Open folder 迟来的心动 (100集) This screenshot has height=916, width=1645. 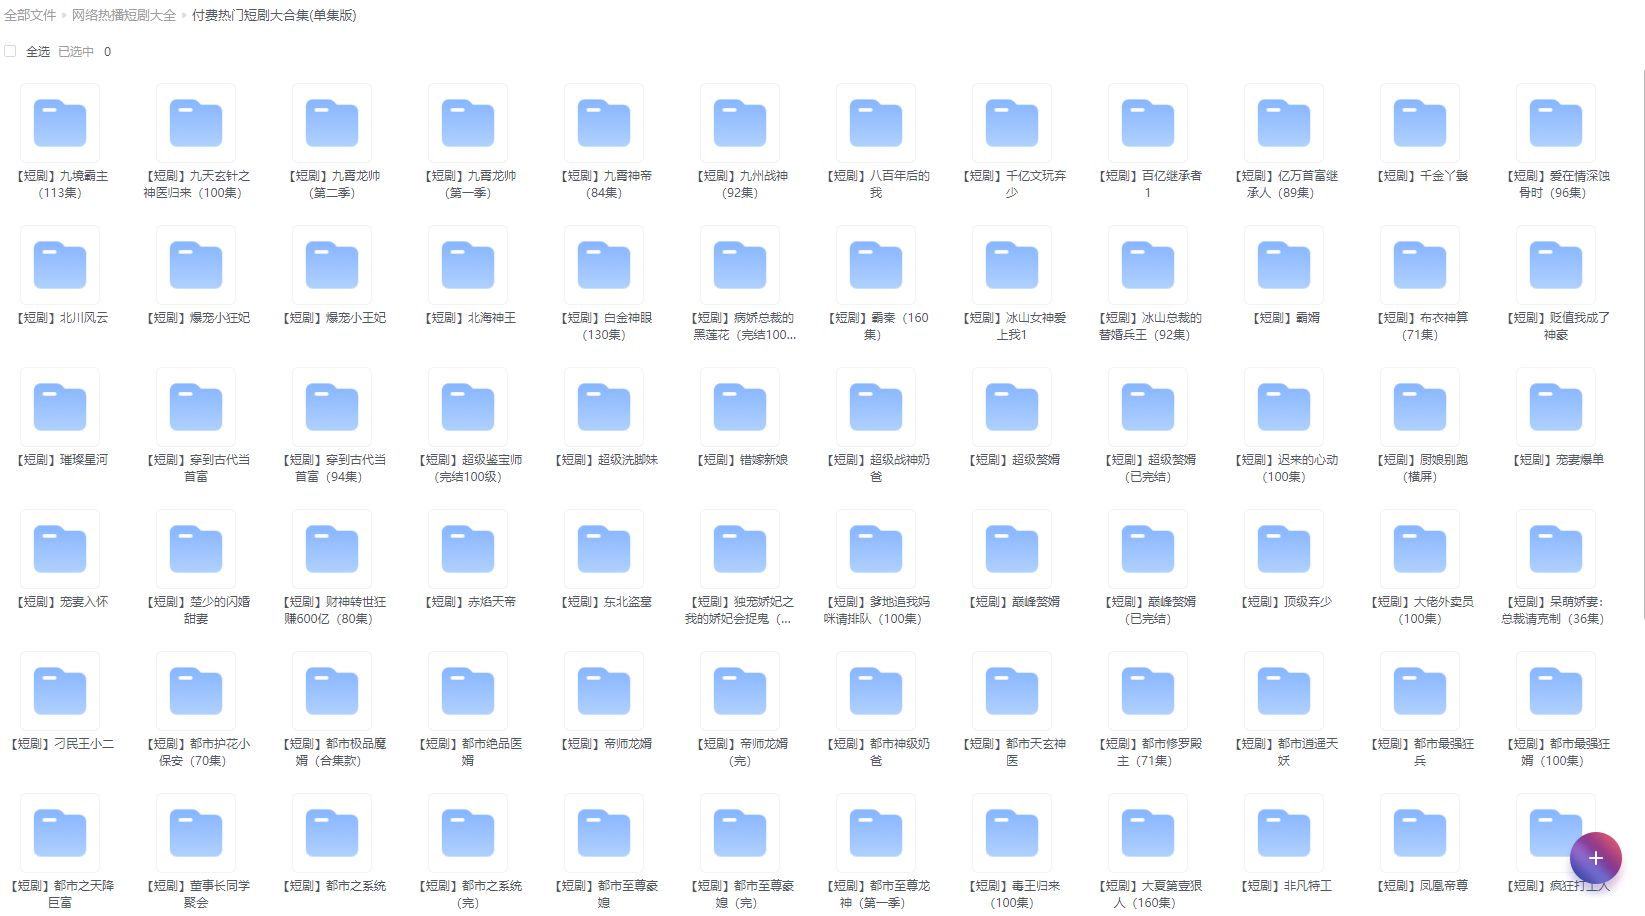[1284, 407]
